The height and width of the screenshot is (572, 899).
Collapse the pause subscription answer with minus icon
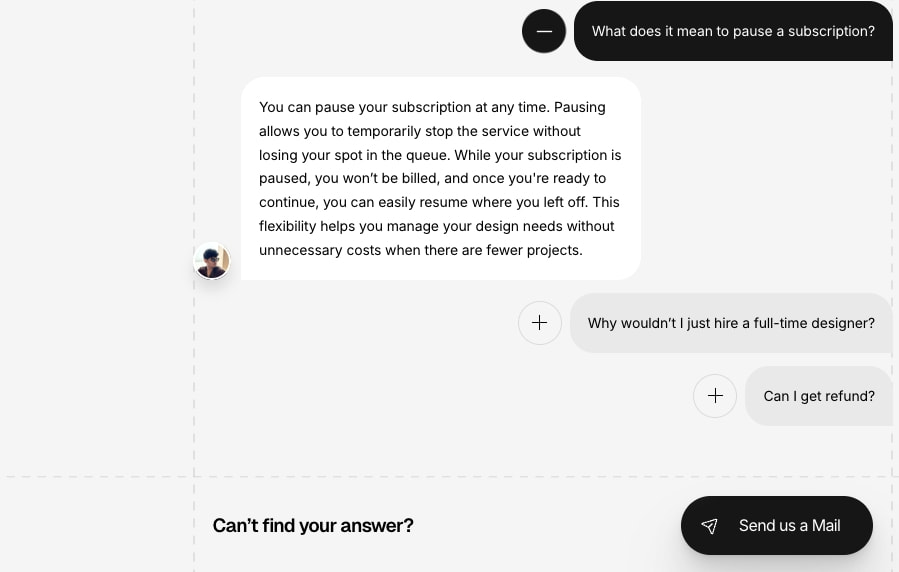pos(544,32)
